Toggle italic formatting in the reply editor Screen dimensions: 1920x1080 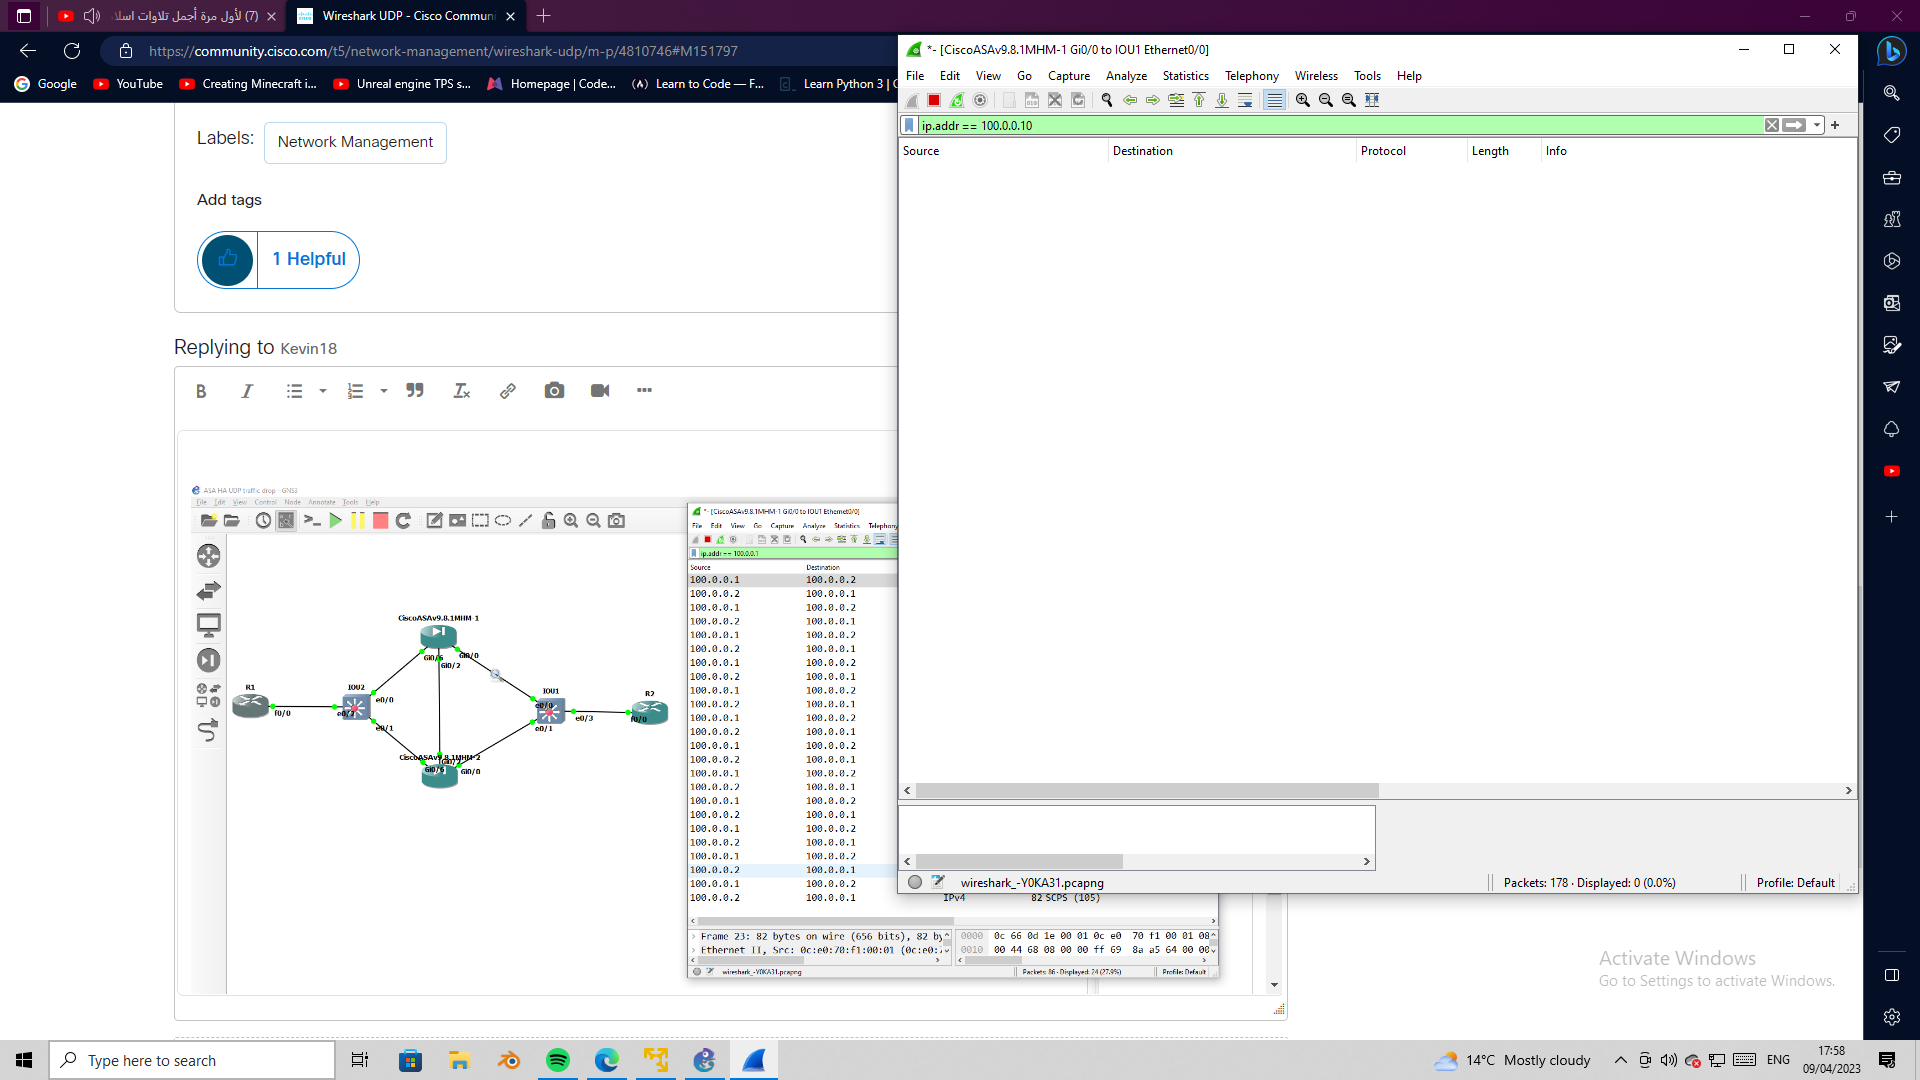coord(247,391)
